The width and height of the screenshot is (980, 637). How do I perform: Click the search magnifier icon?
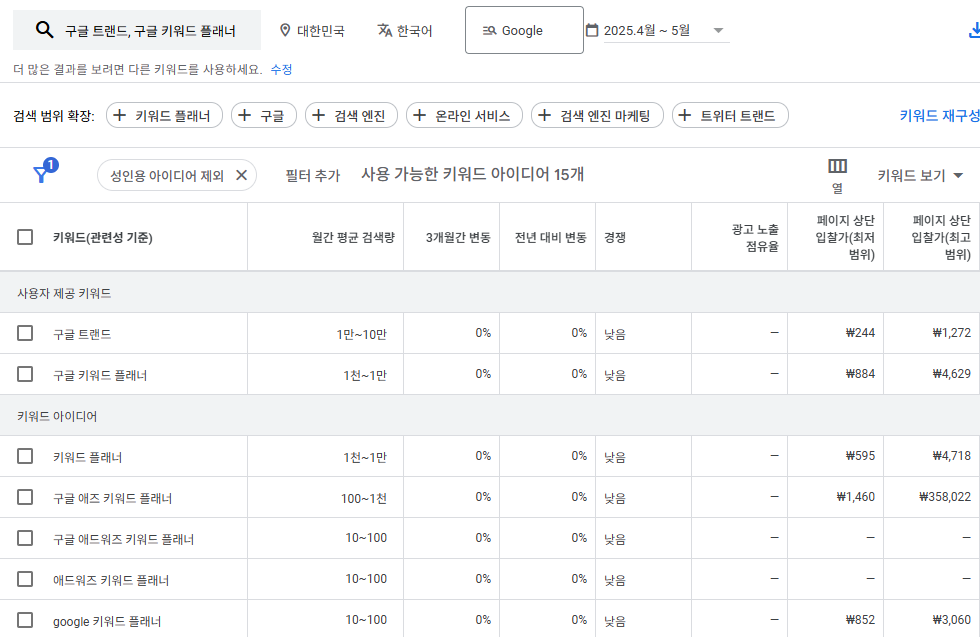[44, 30]
